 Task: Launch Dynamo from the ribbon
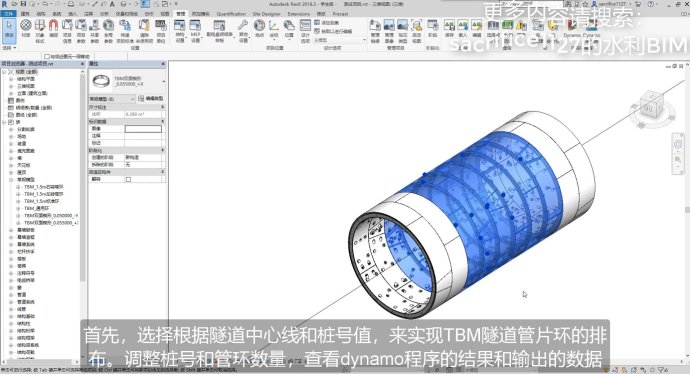tap(572, 28)
